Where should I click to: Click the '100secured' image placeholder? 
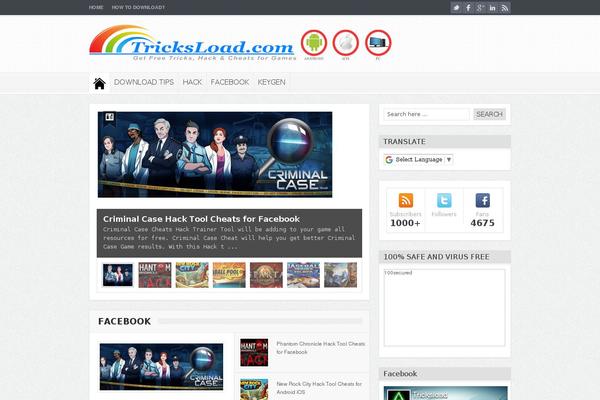(x=444, y=308)
